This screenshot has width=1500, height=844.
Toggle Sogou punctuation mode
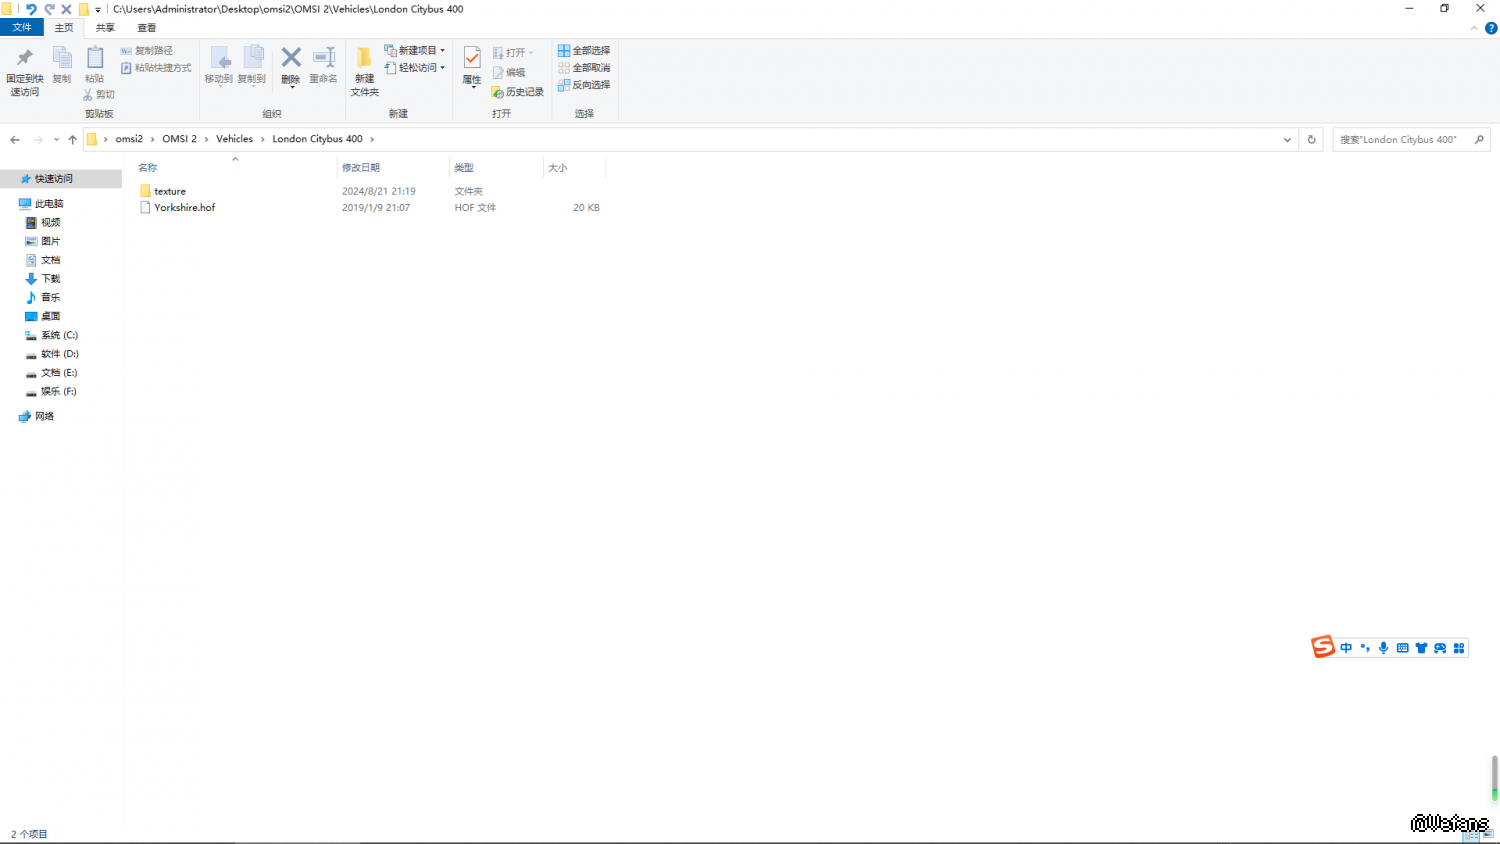[x=1365, y=648]
